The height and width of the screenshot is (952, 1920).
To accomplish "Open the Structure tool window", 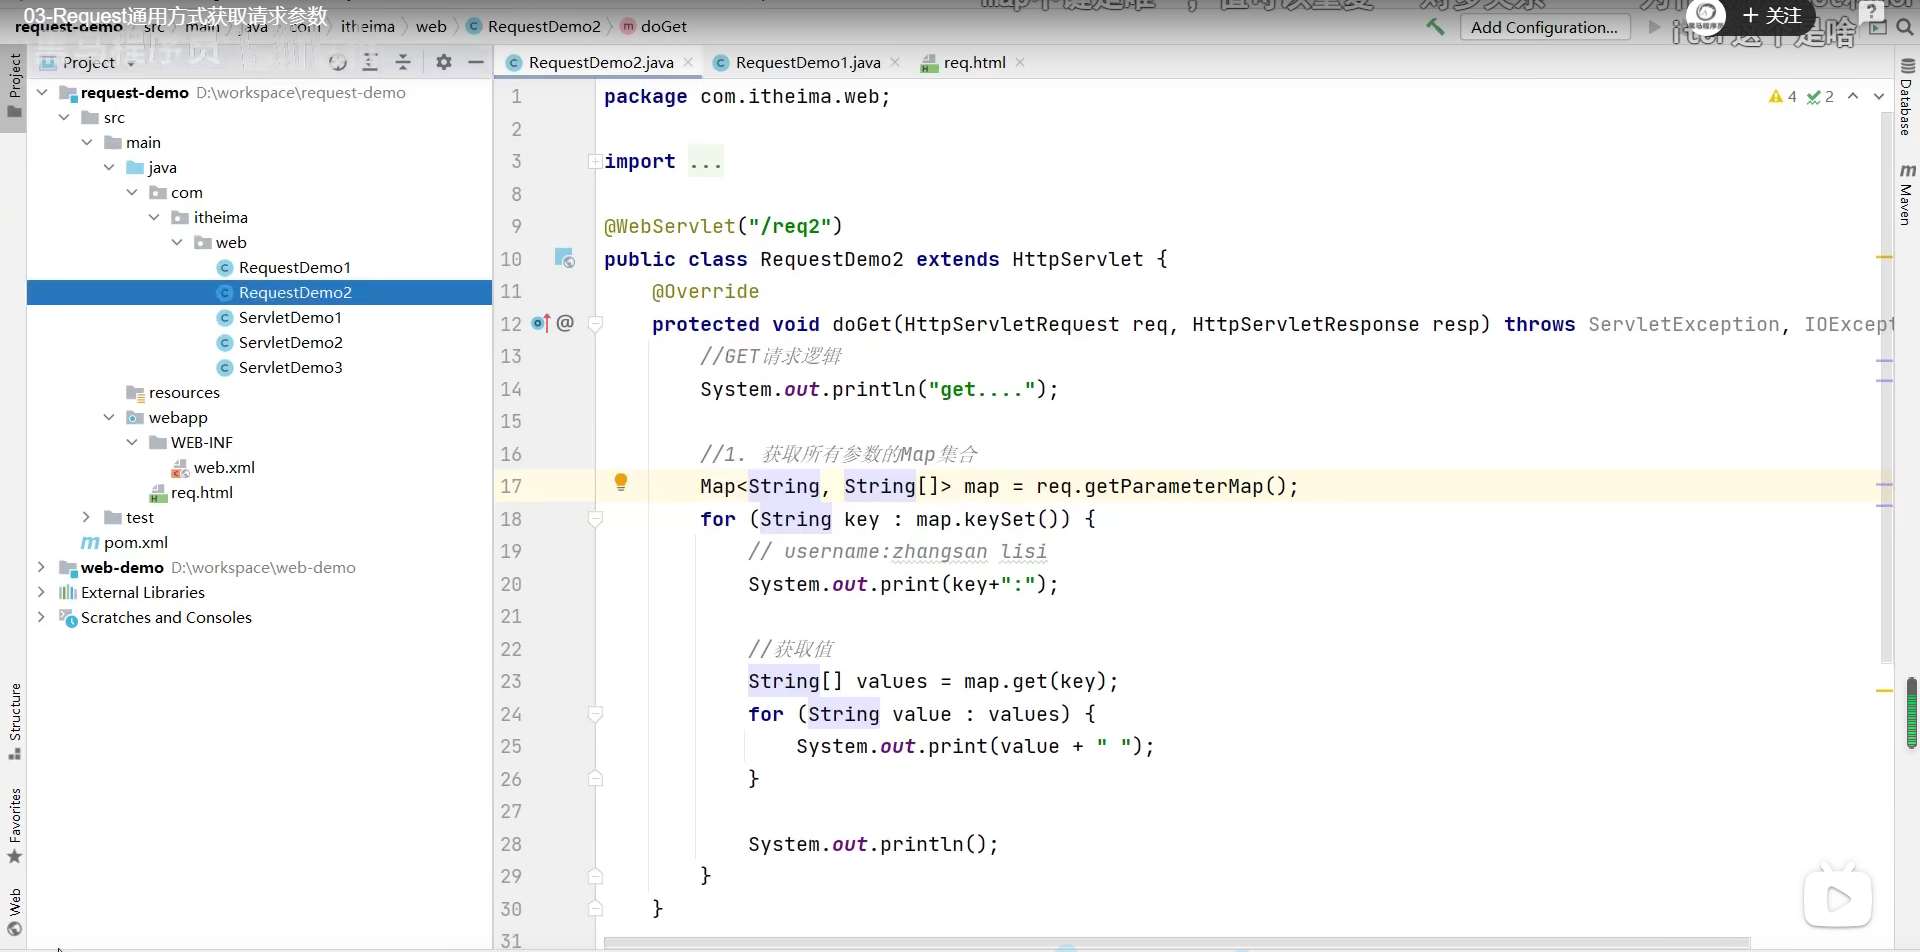I will [x=15, y=721].
